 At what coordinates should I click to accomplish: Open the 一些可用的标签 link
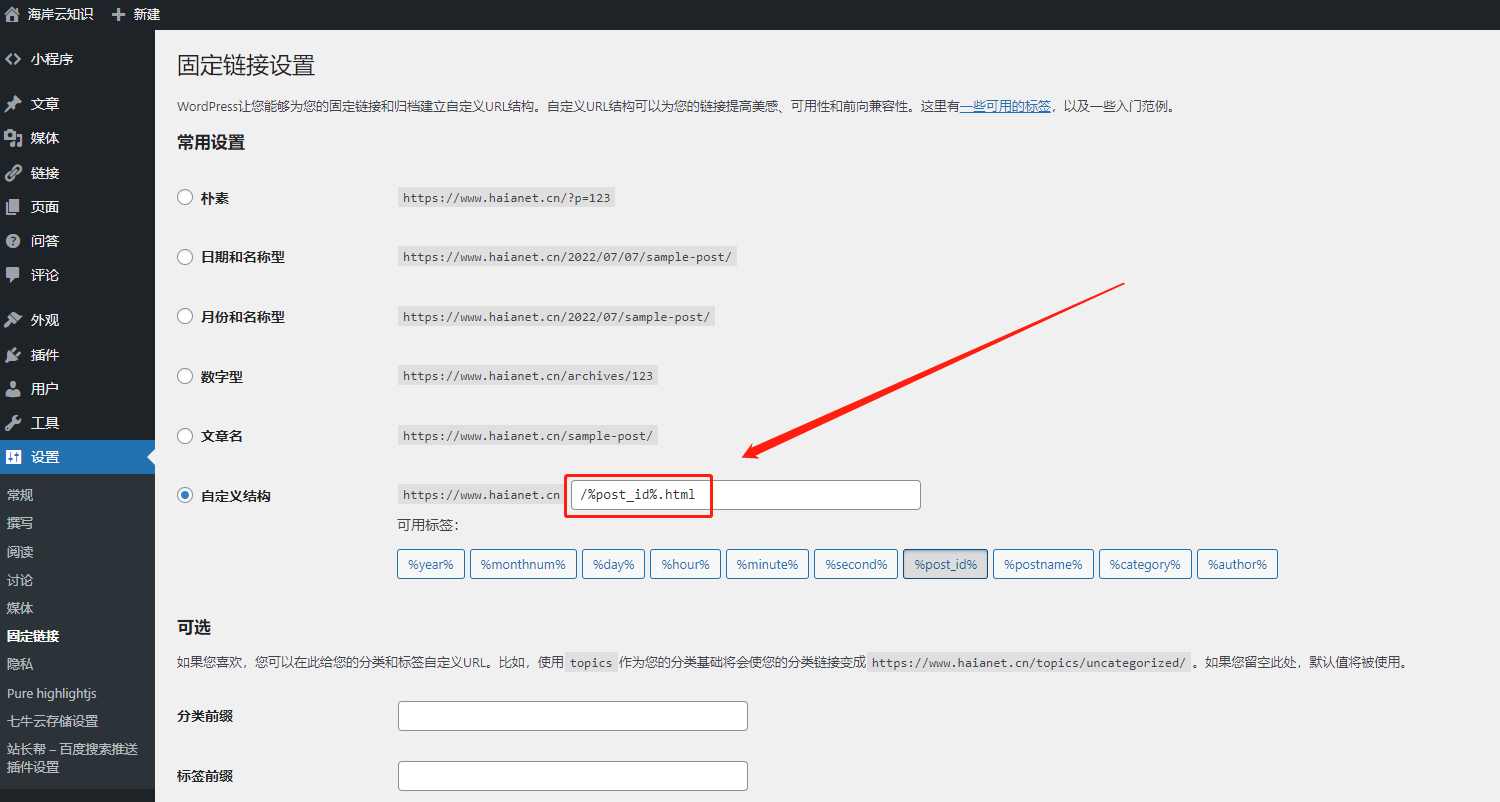1005,106
